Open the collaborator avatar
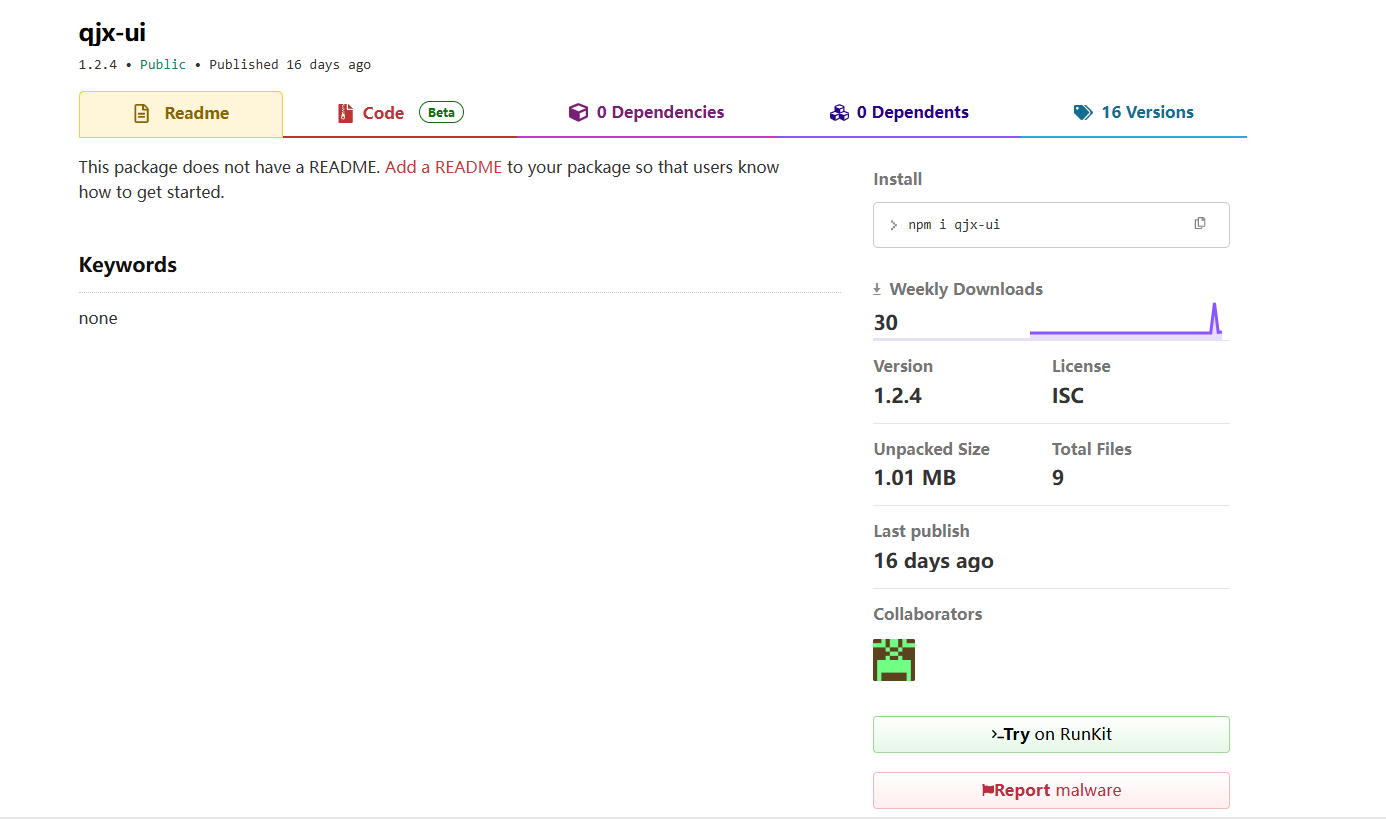 click(x=894, y=660)
